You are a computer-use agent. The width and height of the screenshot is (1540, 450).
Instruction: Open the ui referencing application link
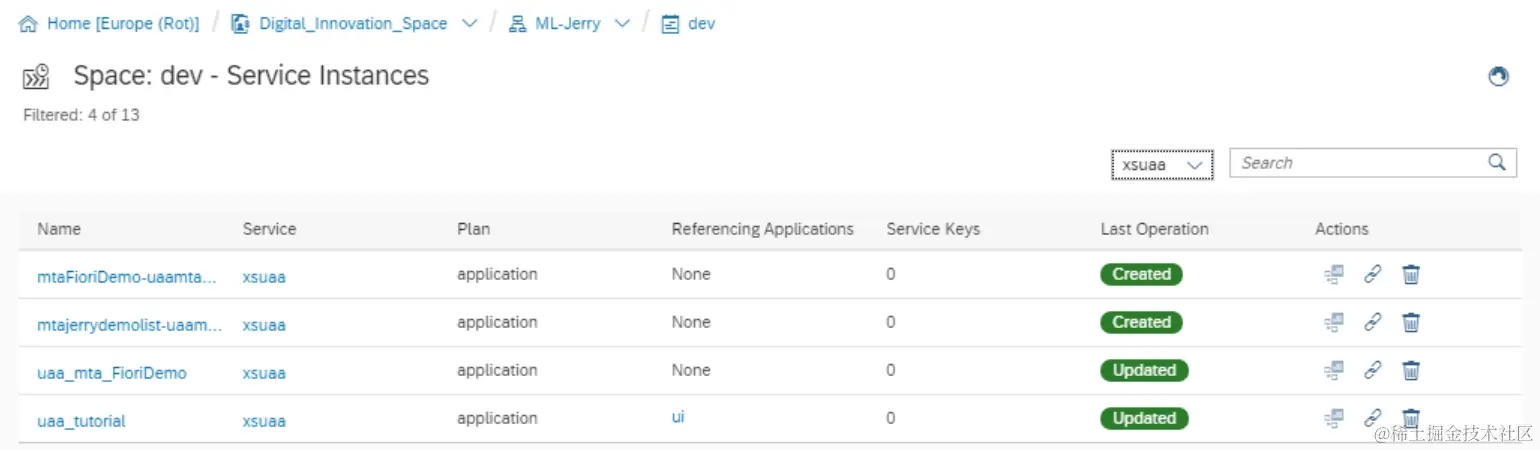(x=678, y=417)
